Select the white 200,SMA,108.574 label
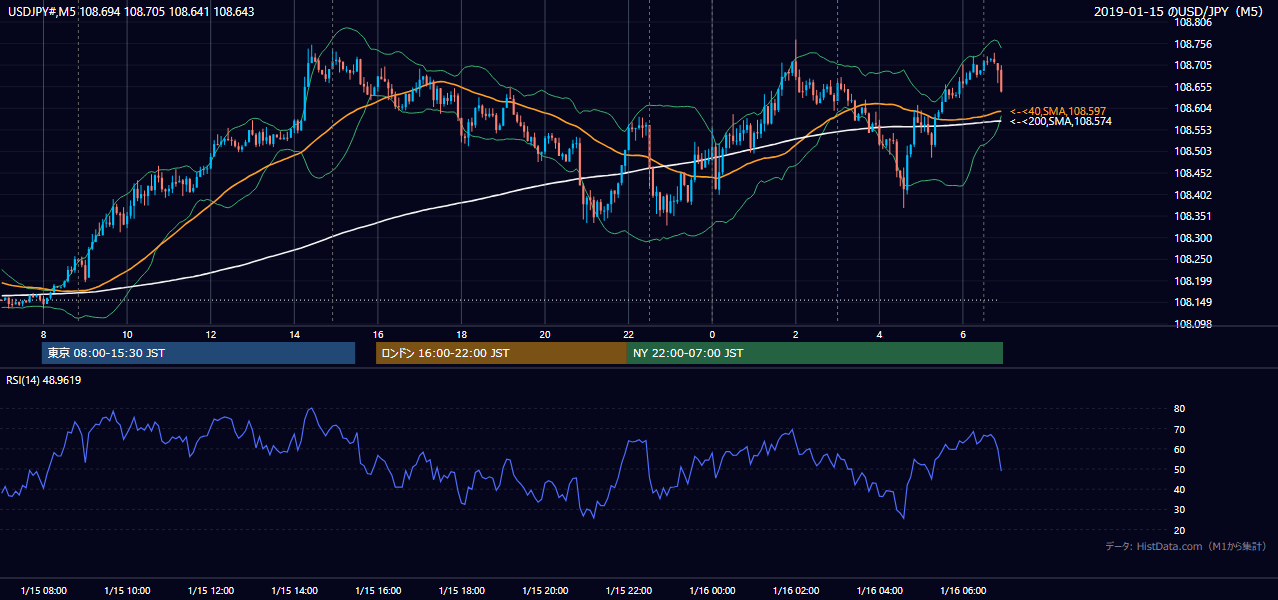This screenshot has width=1278, height=600. (x=1061, y=121)
